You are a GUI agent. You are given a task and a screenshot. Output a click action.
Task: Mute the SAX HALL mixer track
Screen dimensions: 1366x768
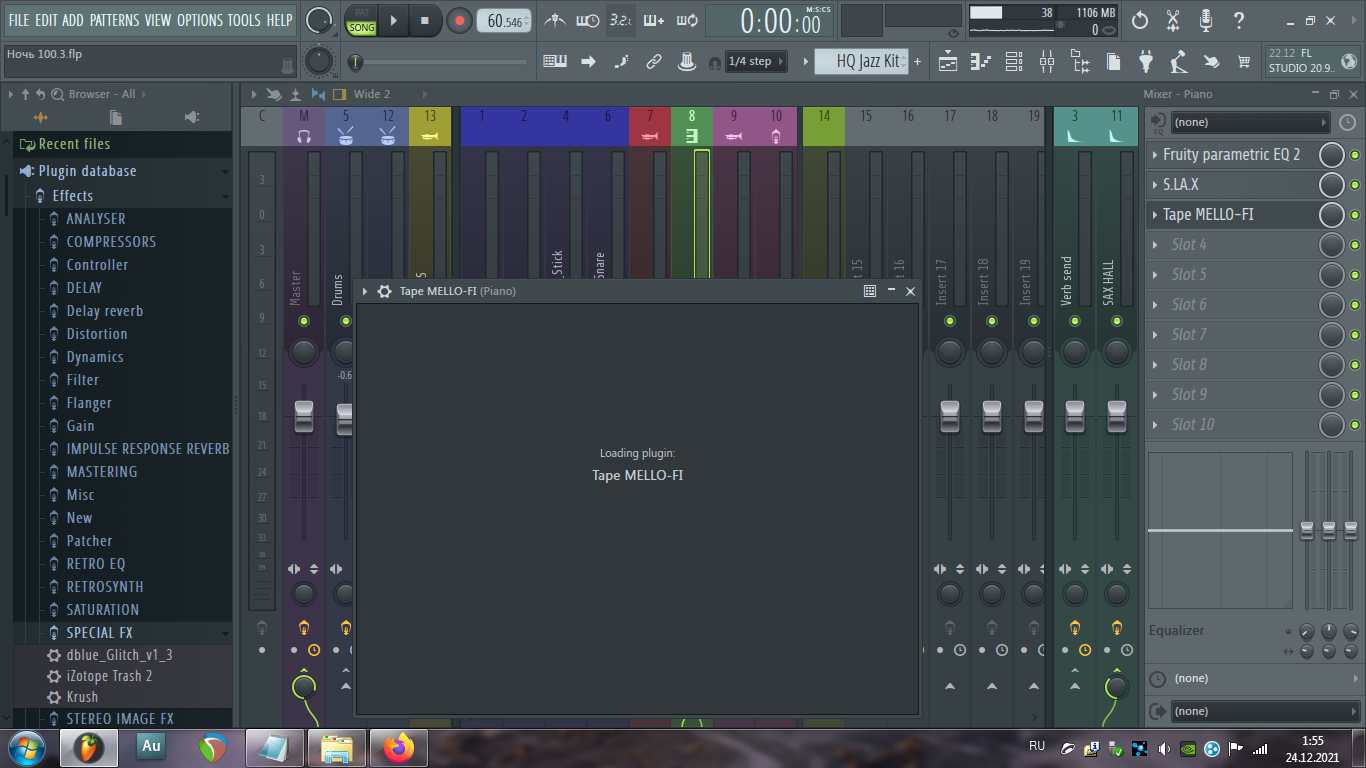tap(1117, 321)
